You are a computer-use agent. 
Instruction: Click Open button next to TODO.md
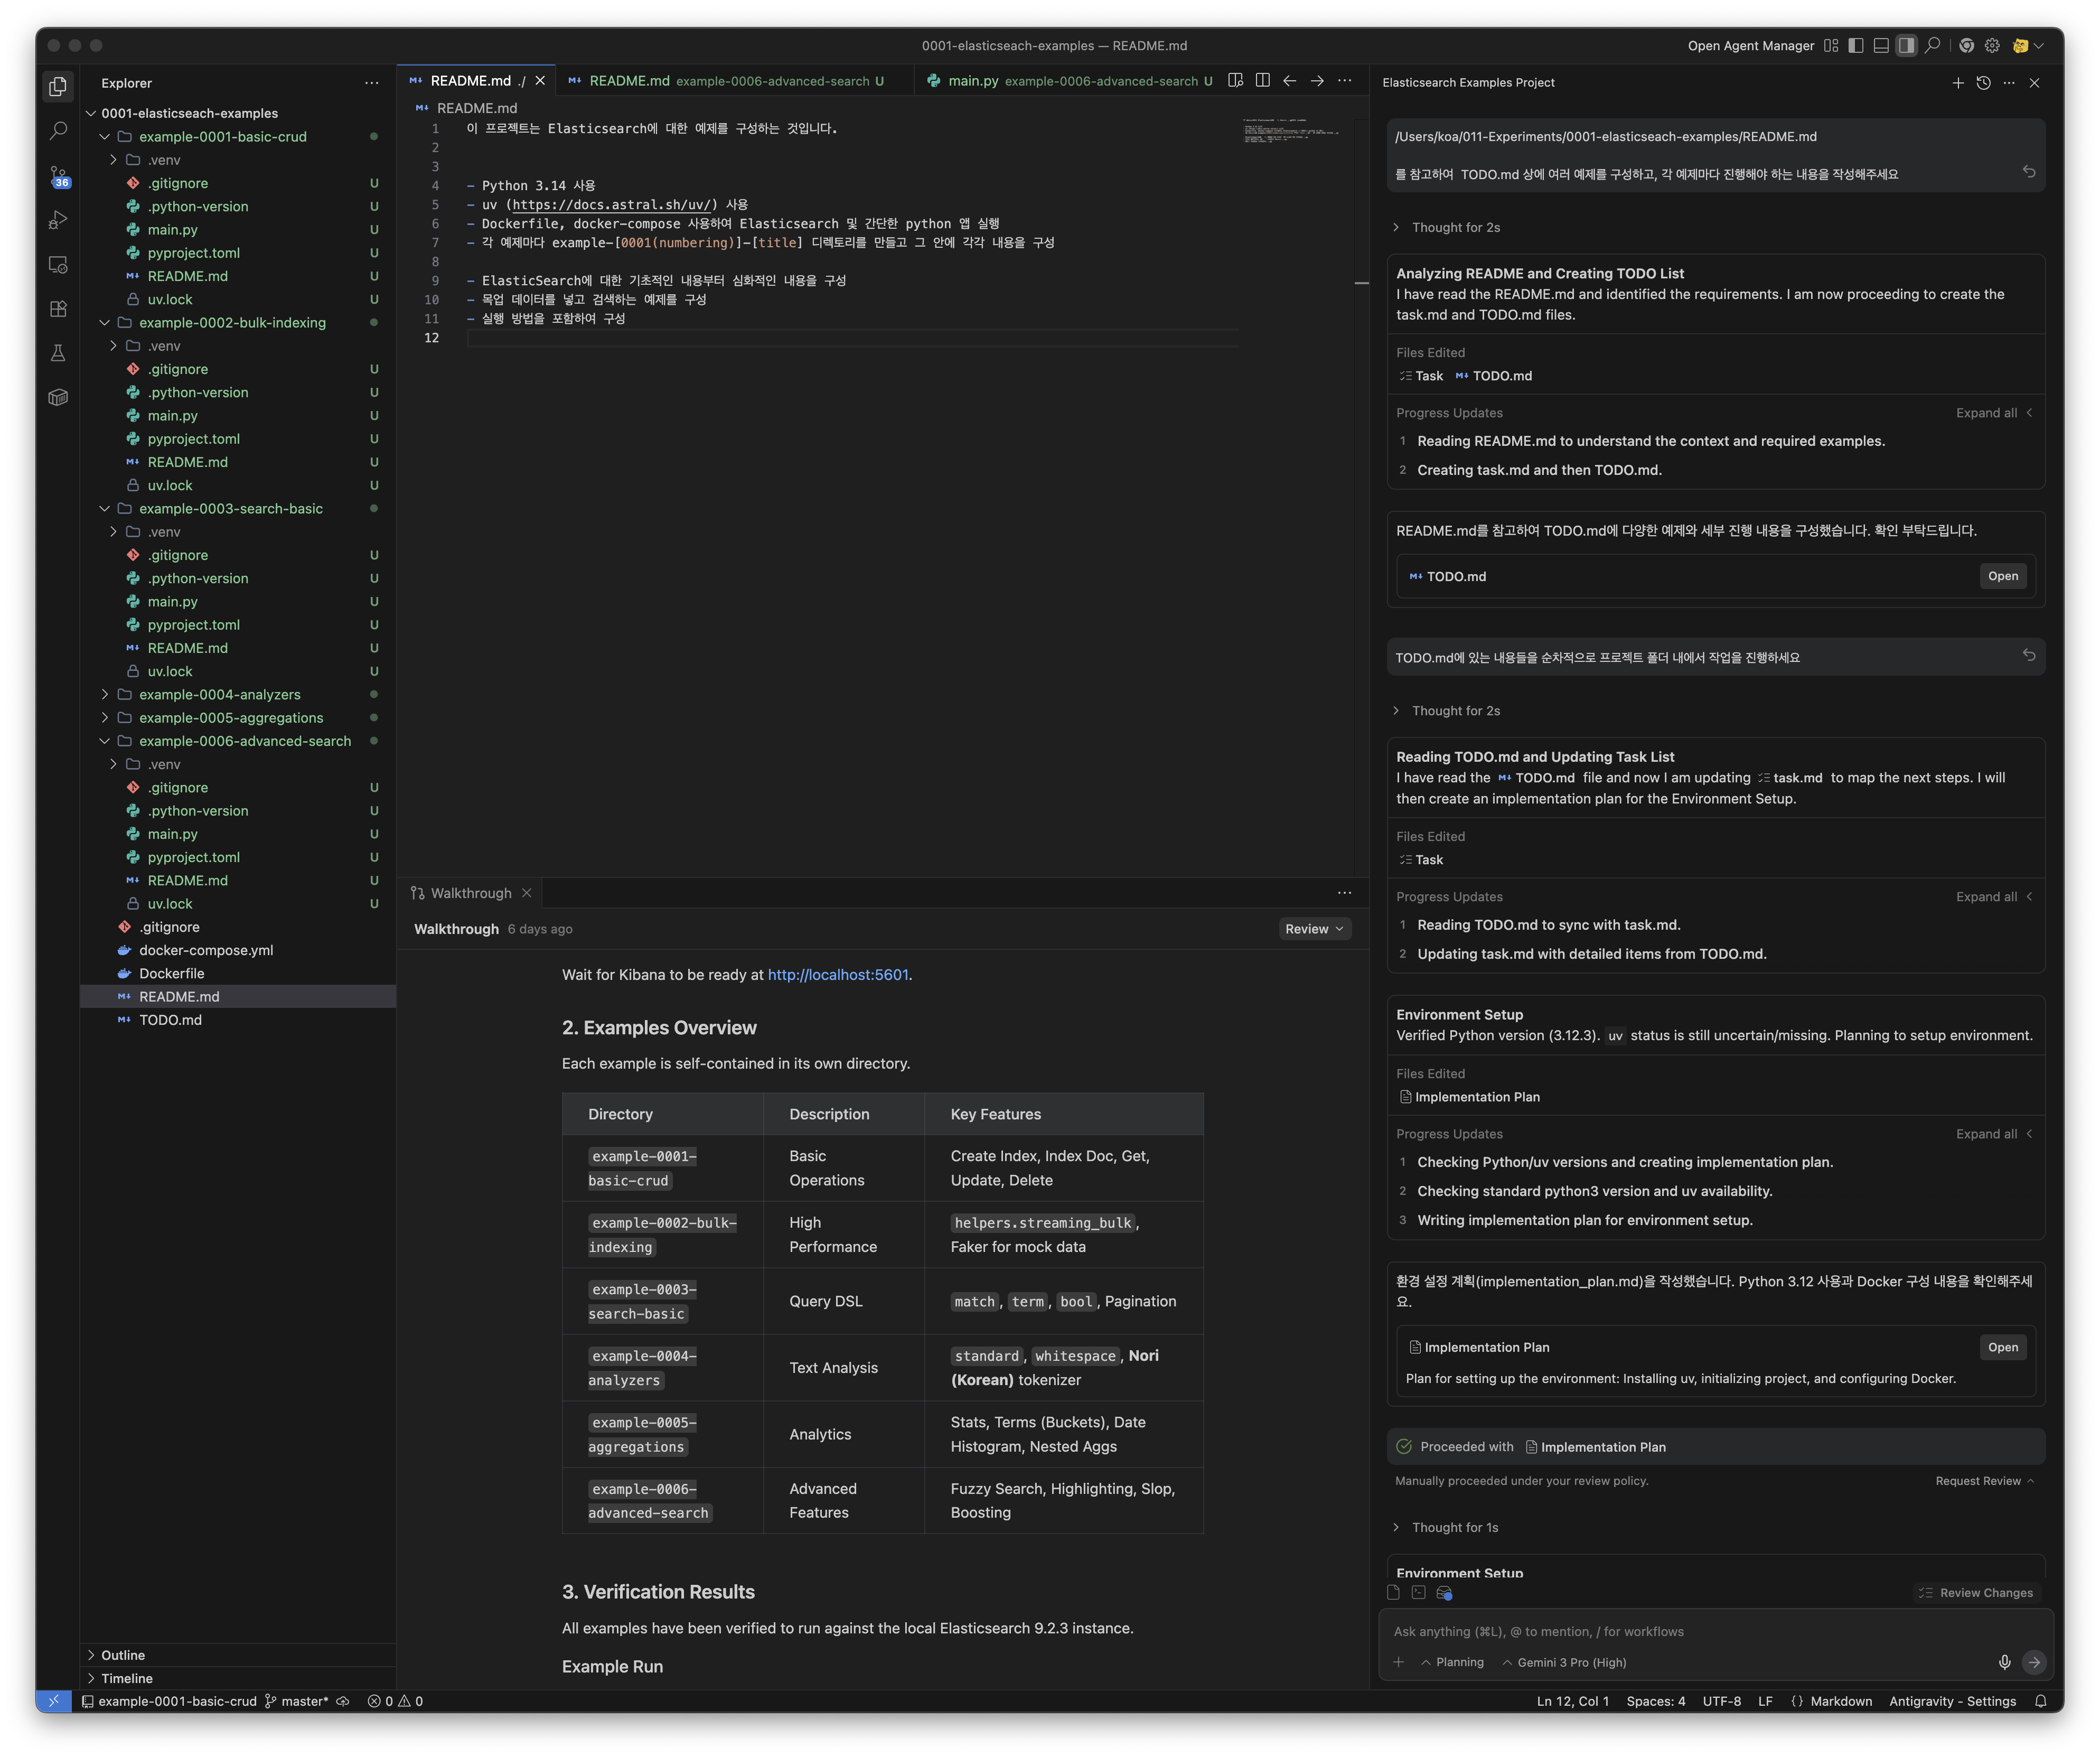[2002, 576]
